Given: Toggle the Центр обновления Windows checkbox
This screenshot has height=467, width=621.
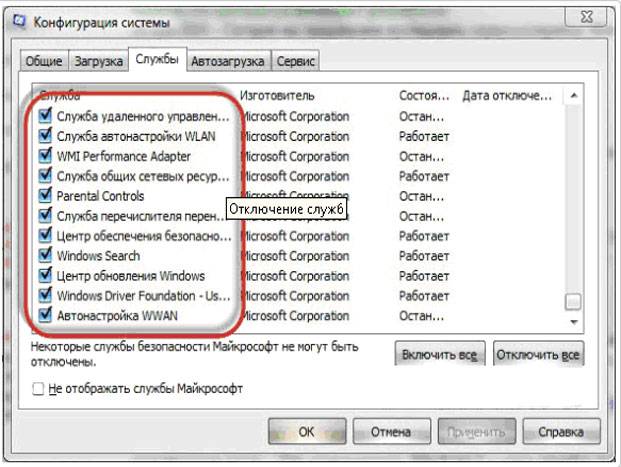Looking at the screenshot, I should (x=45, y=276).
